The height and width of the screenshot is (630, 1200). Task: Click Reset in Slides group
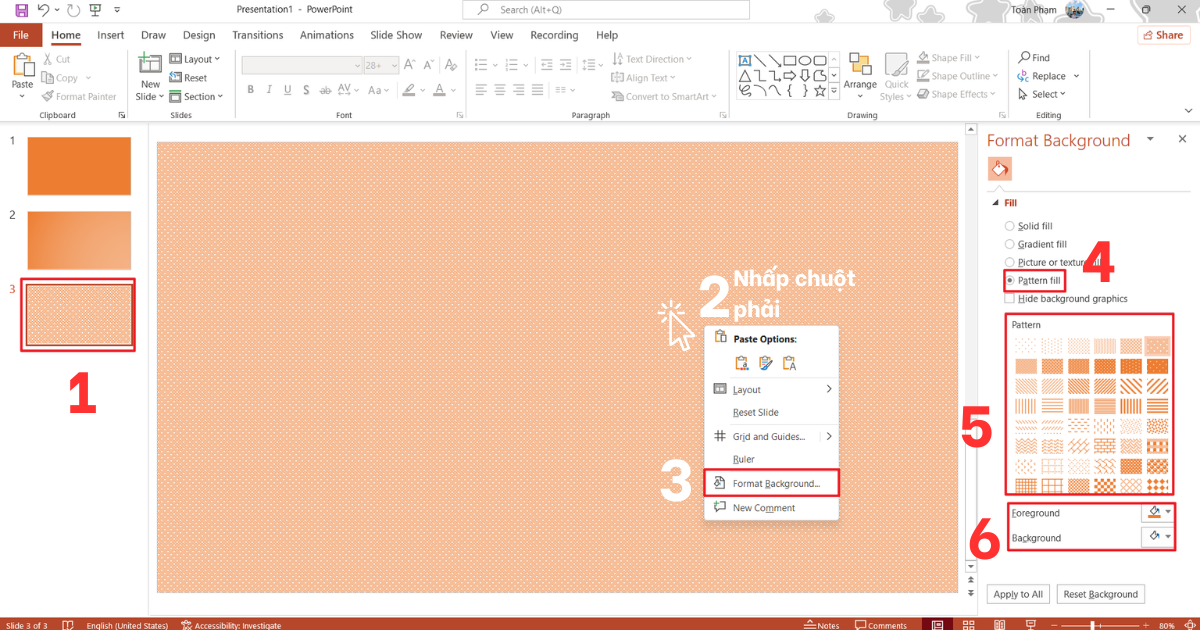point(189,77)
